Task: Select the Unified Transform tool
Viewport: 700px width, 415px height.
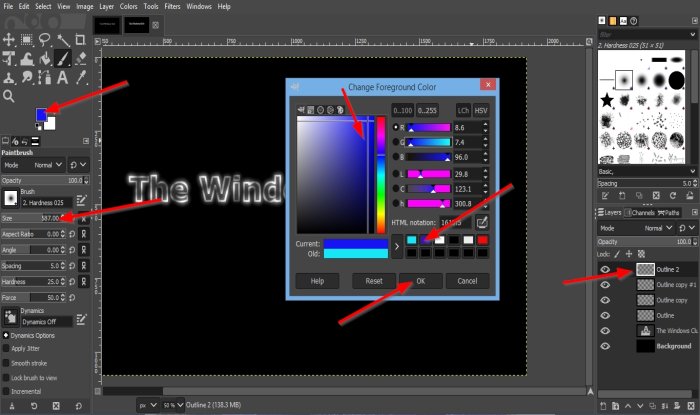Action: pos(8,58)
